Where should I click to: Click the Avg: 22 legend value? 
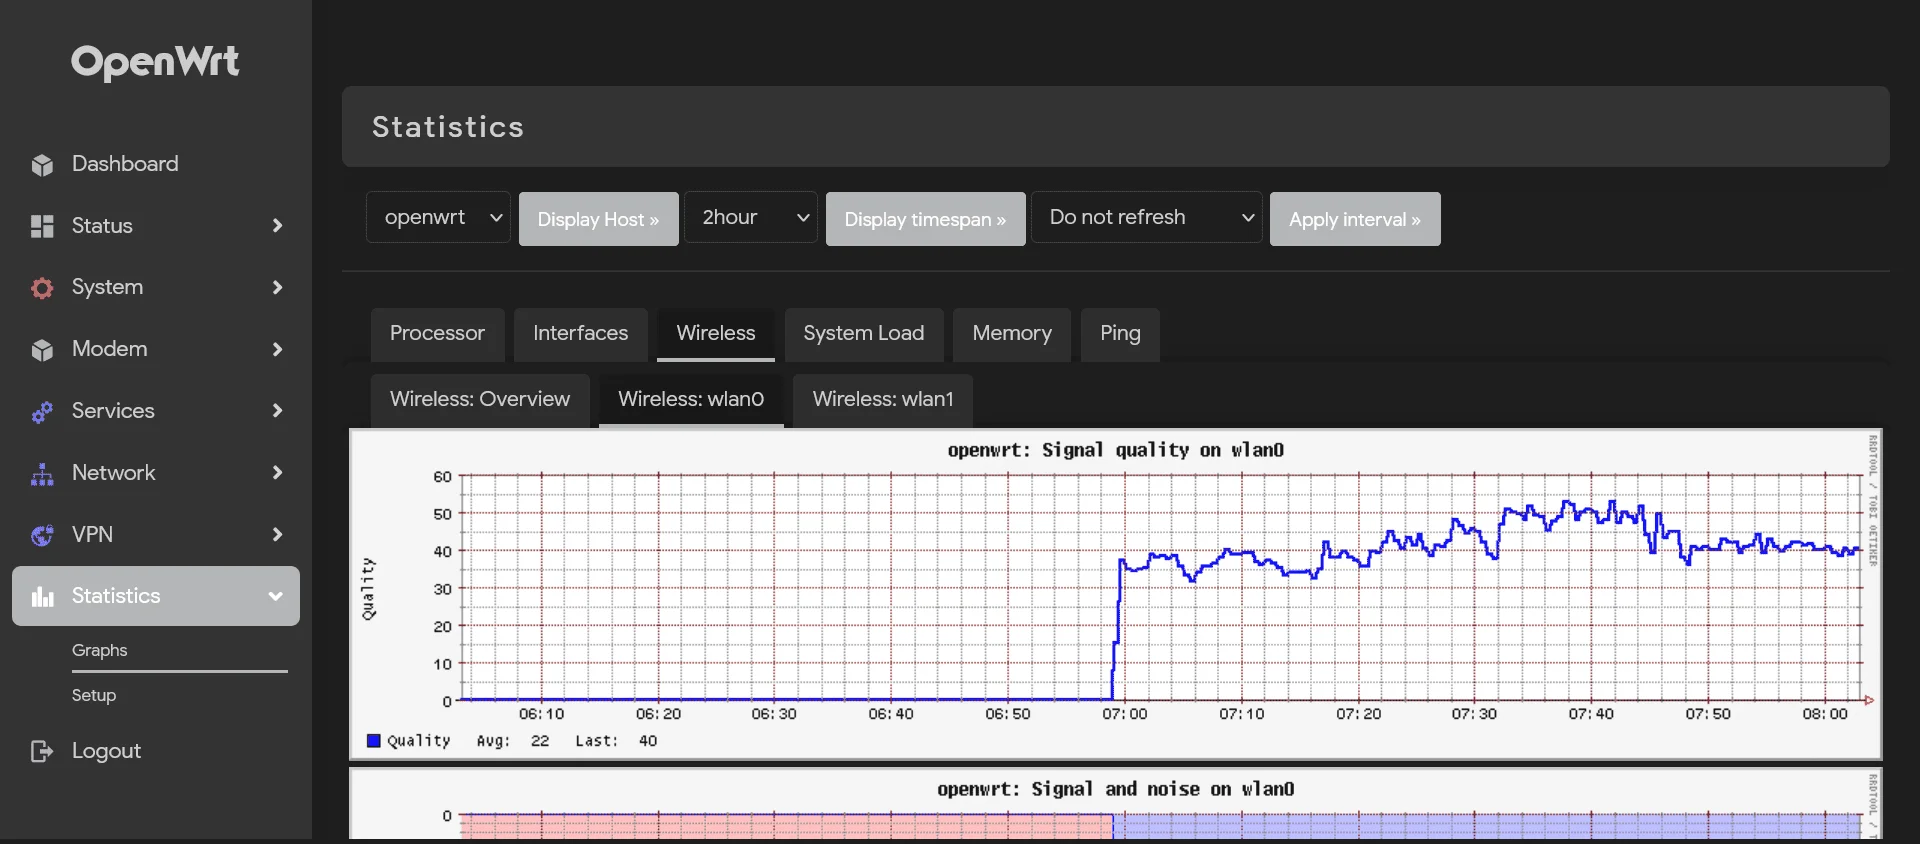[x=513, y=741]
